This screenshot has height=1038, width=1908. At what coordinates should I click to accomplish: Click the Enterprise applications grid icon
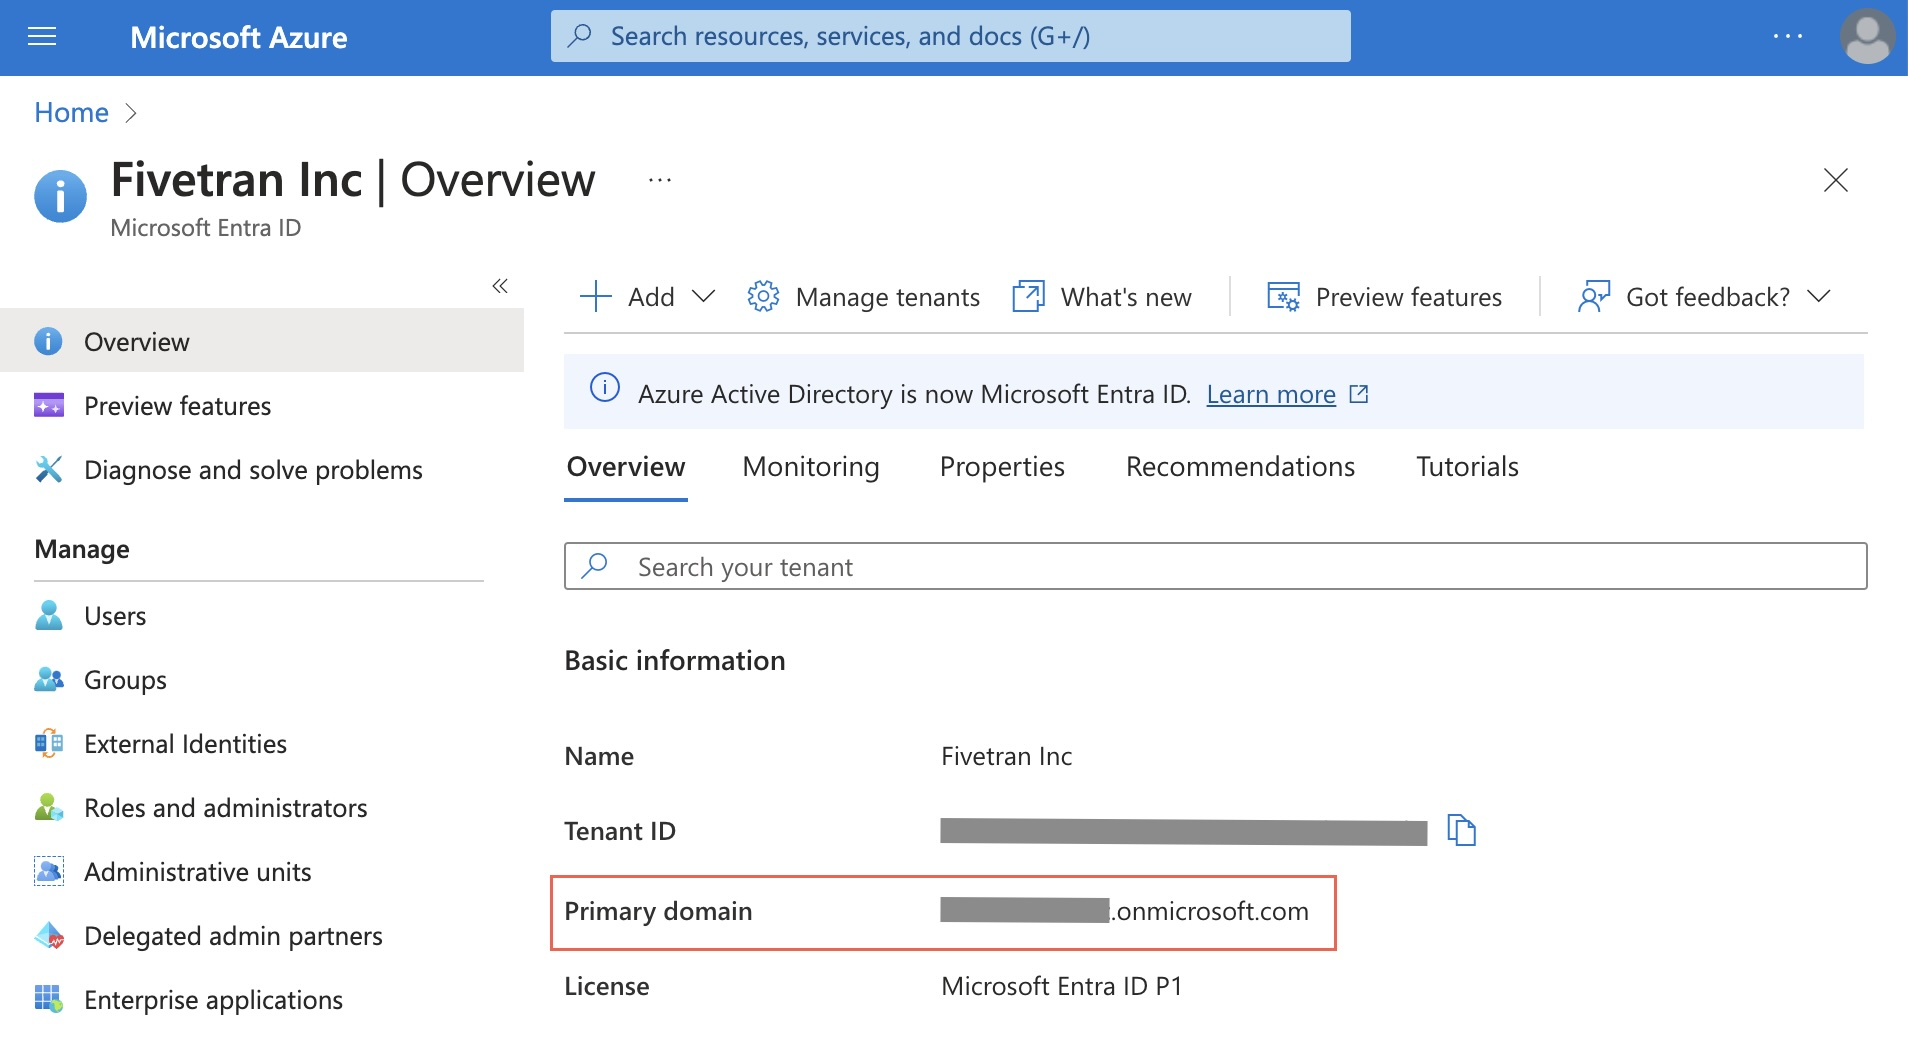(x=49, y=999)
